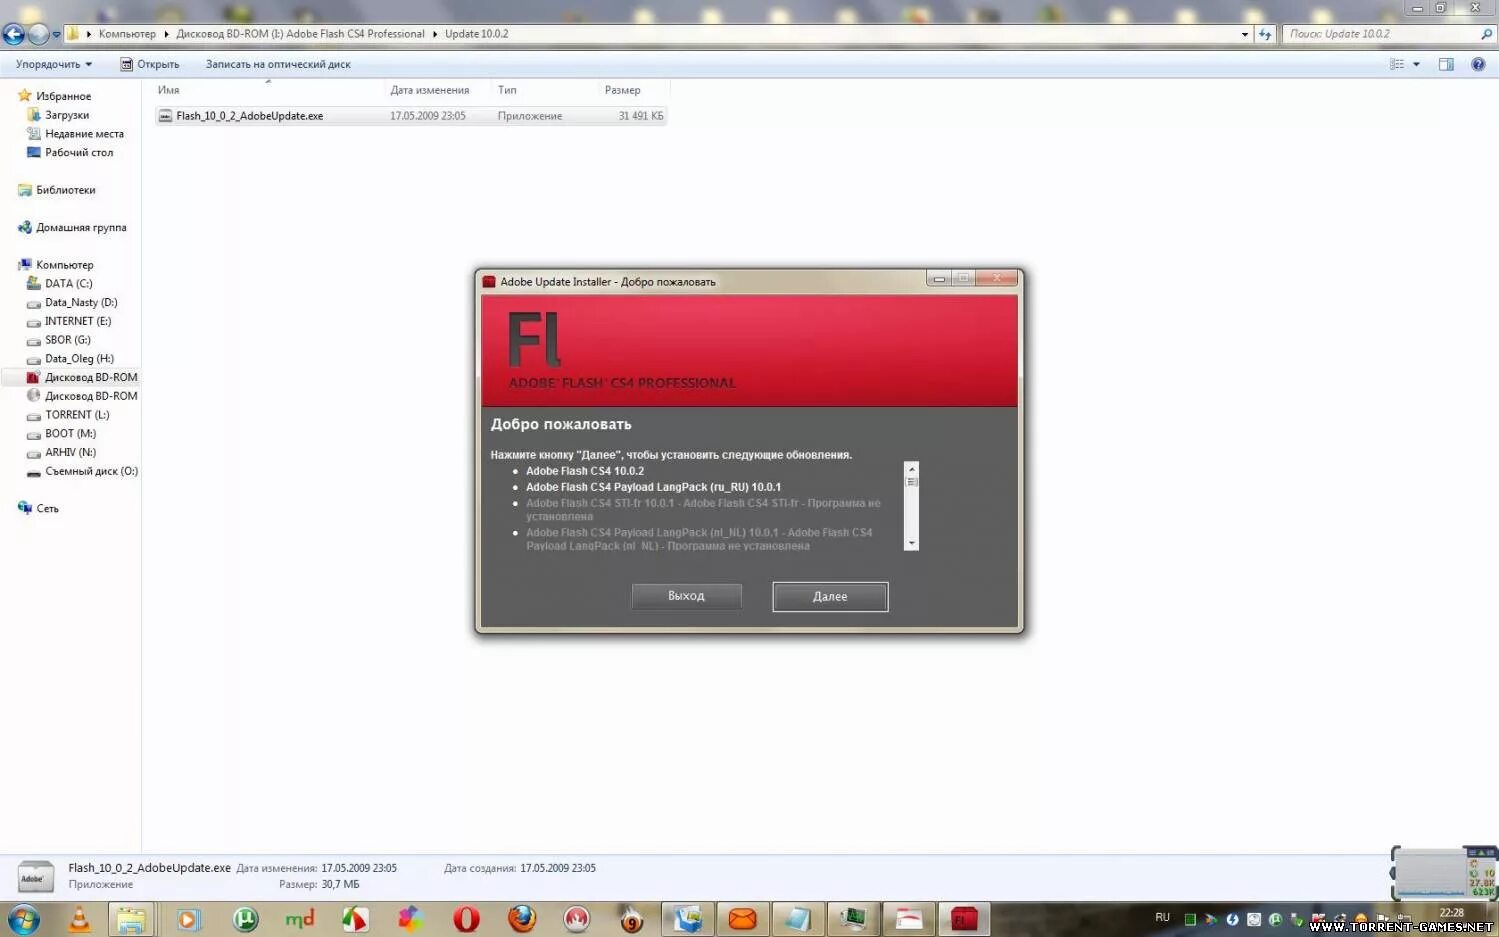Click the installer update list scroll-down arrow
The image size is (1499, 937).
click(x=911, y=543)
